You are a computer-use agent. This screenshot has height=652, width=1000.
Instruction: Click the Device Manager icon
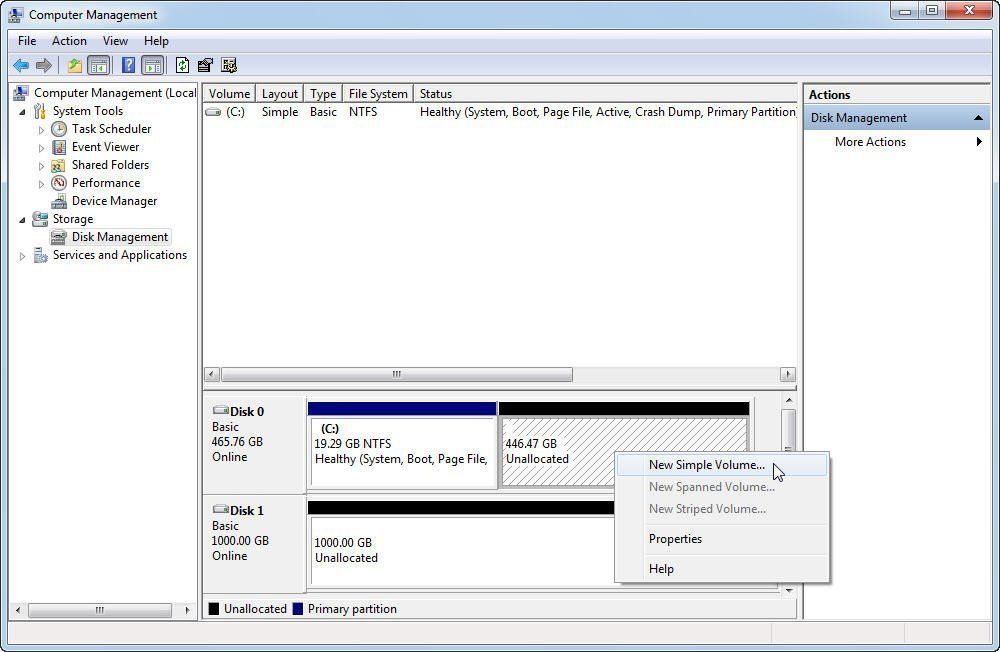[x=59, y=201]
